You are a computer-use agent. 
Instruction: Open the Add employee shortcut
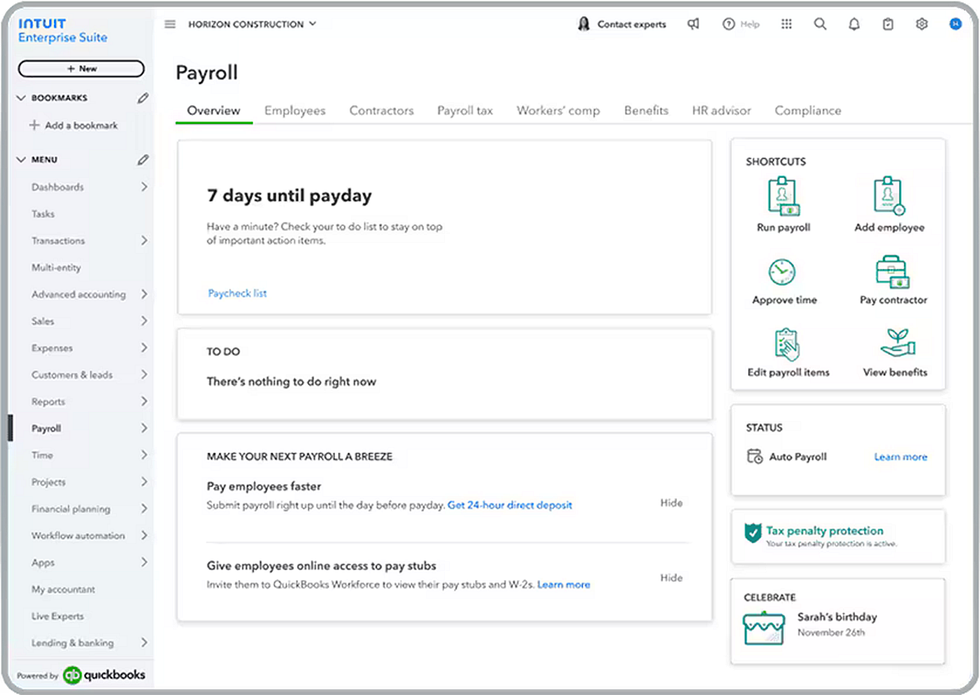[x=889, y=197]
